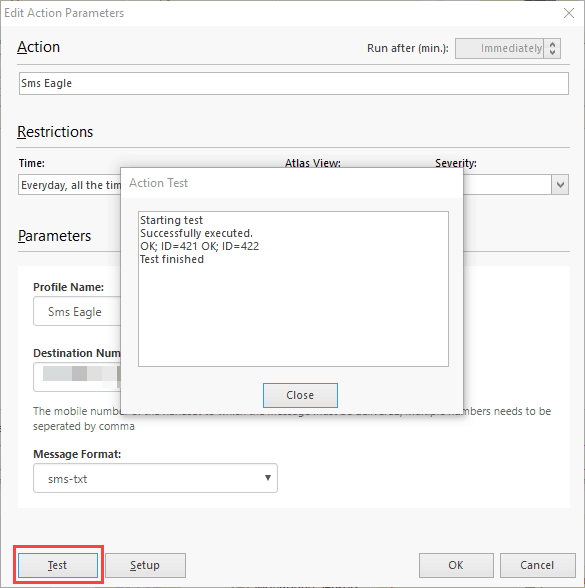Confirm with the OK button
The image size is (585, 588).
click(456, 565)
